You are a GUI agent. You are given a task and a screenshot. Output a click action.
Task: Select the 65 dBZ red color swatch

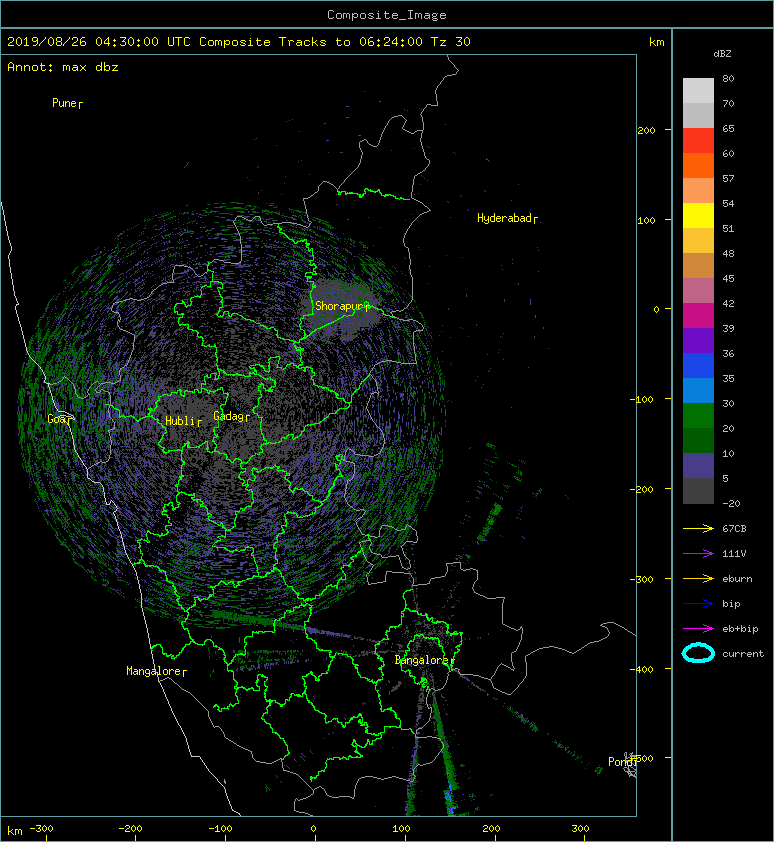[x=698, y=140]
